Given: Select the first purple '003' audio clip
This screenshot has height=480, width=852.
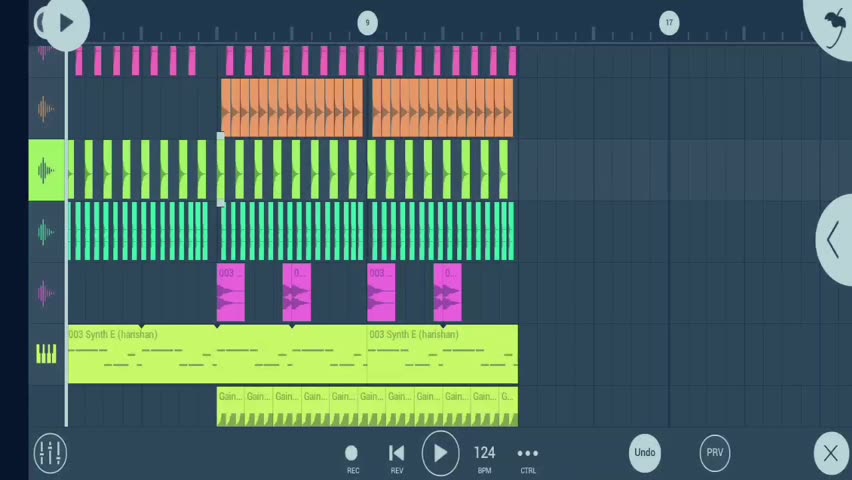Looking at the screenshot, I should pos(230,292).
